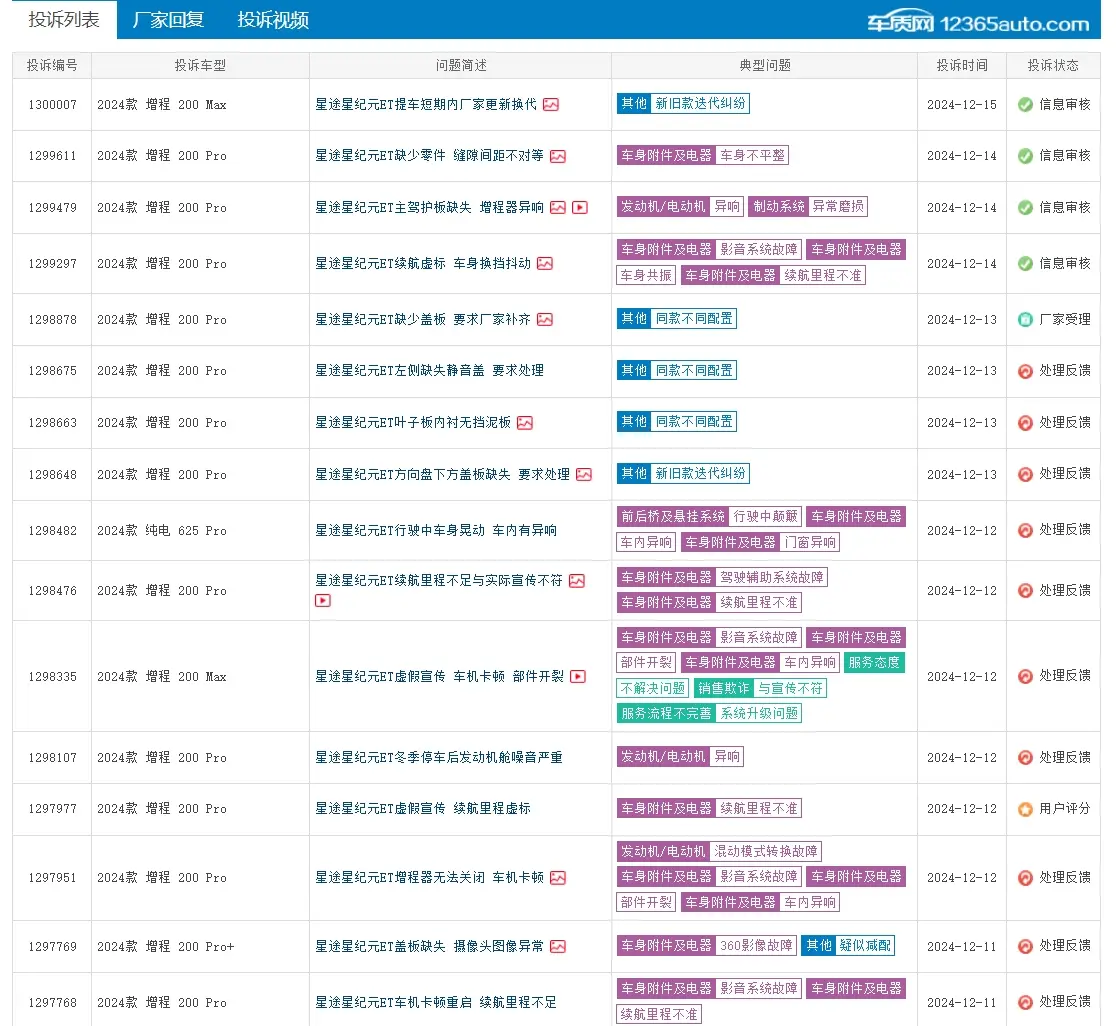
Task: Play video icon in row 1299479
Action: [x=580, y=207]
